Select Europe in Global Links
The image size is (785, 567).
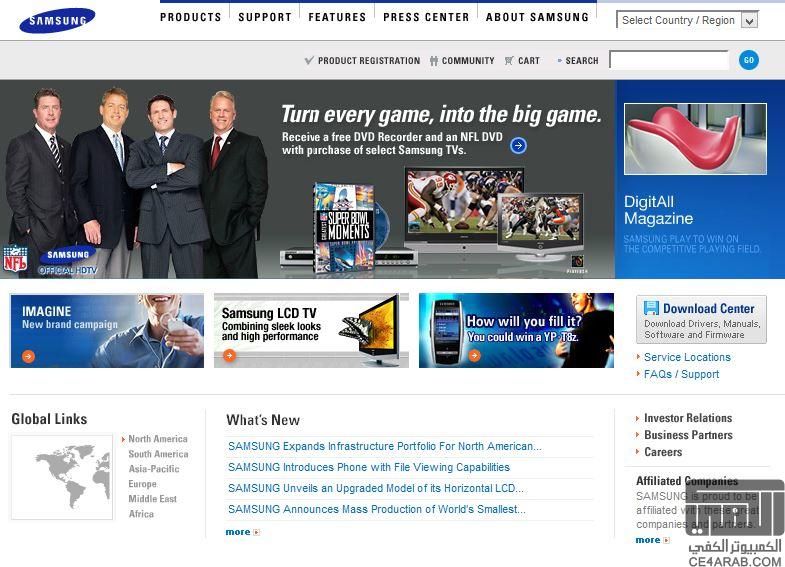142,484
